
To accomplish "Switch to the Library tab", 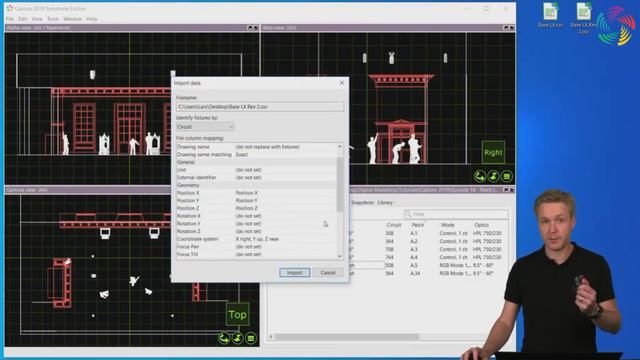I will tap(385, 202).
